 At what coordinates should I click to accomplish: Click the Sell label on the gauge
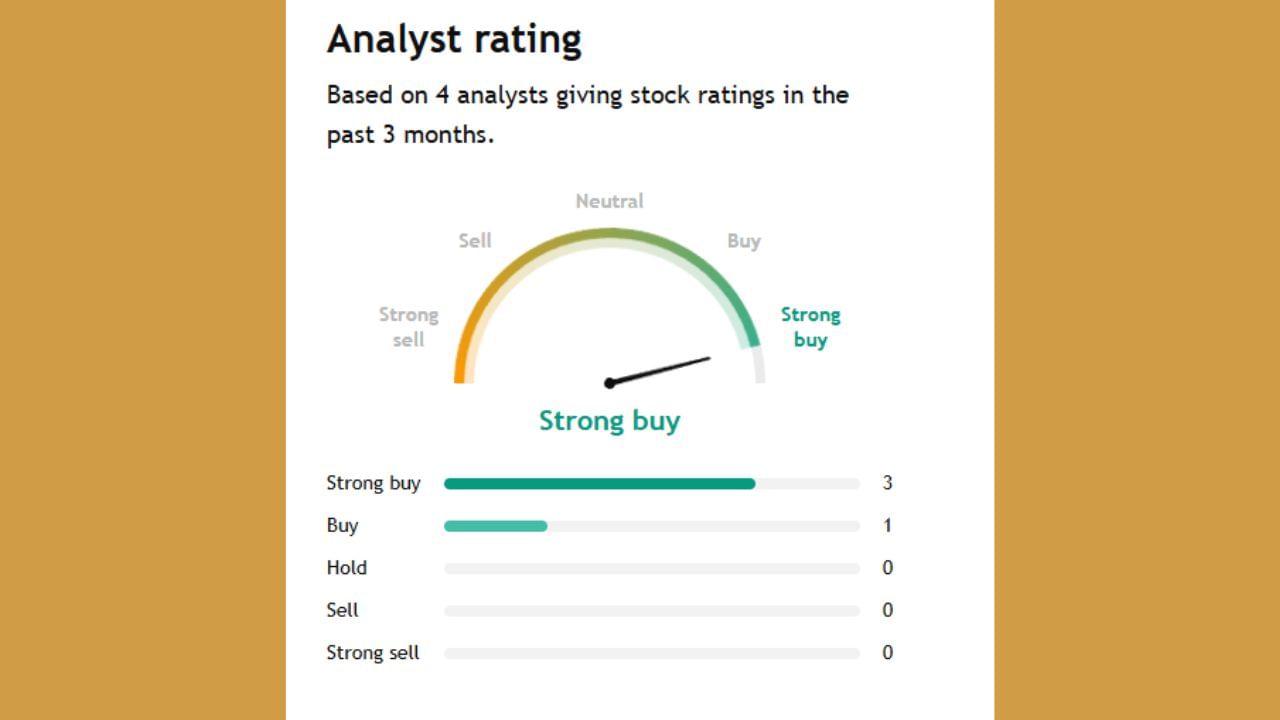pos(475,241)
